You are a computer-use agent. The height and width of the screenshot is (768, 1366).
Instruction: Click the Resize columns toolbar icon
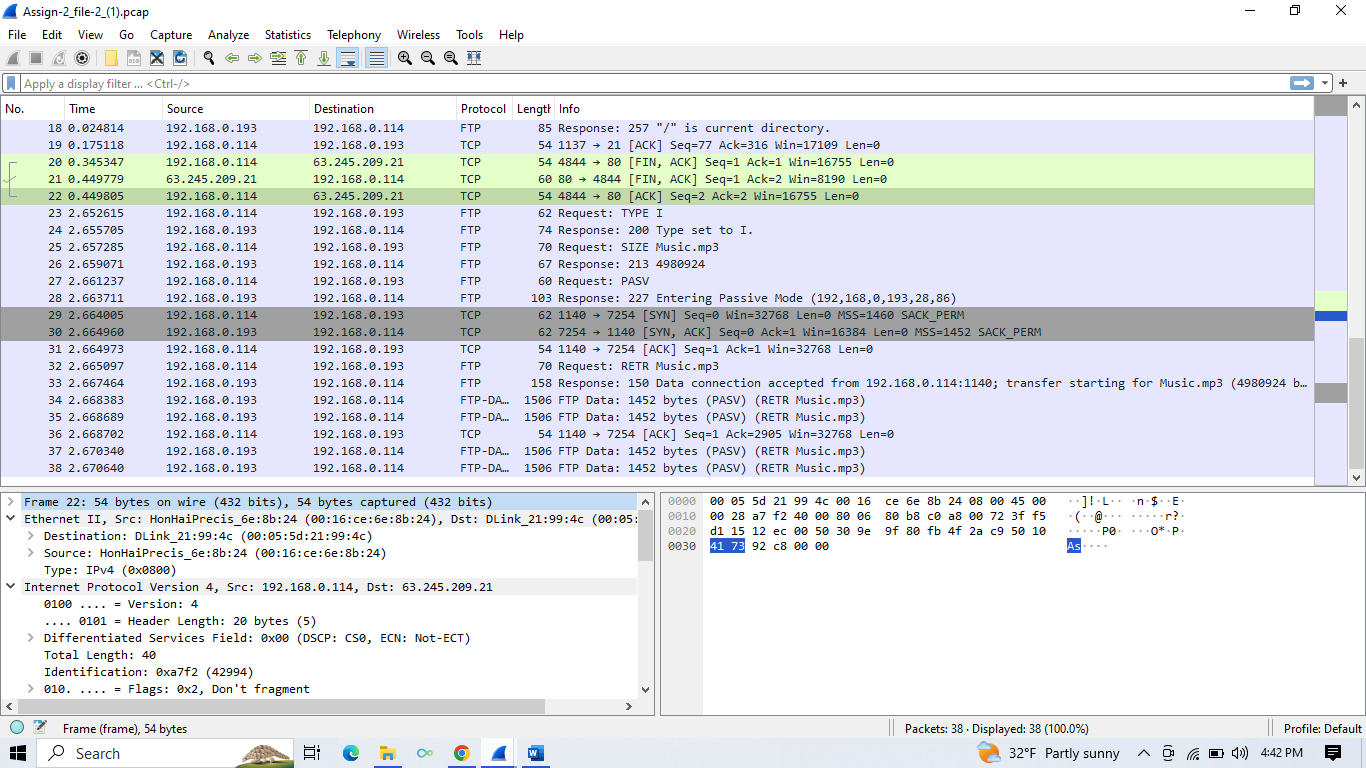[x=474, y=58]
